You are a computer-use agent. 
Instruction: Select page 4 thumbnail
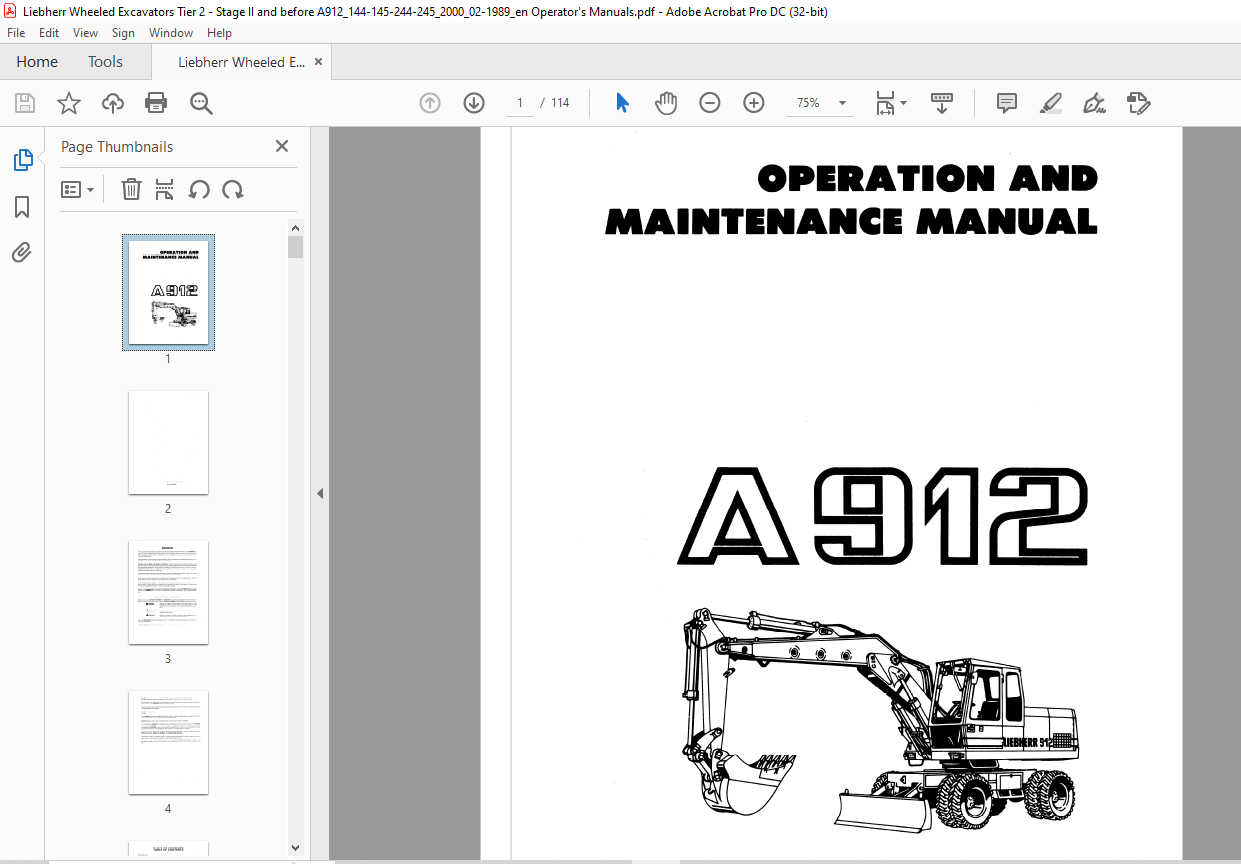(168, 743)
